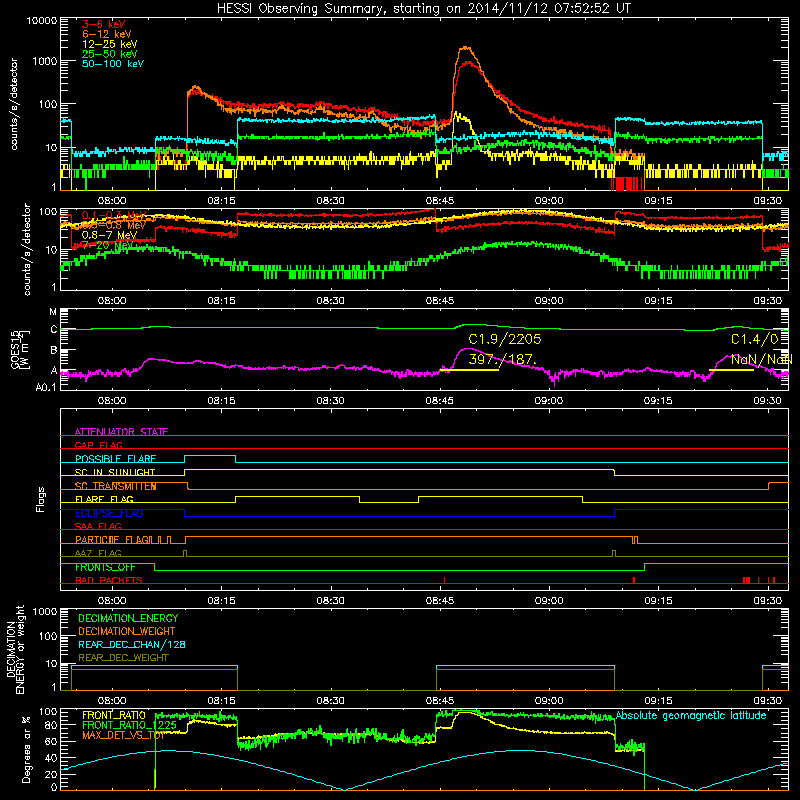Screen dimensions: 800x800
Task: Select the SAA_FLAG label
Action: pos(98,526)
